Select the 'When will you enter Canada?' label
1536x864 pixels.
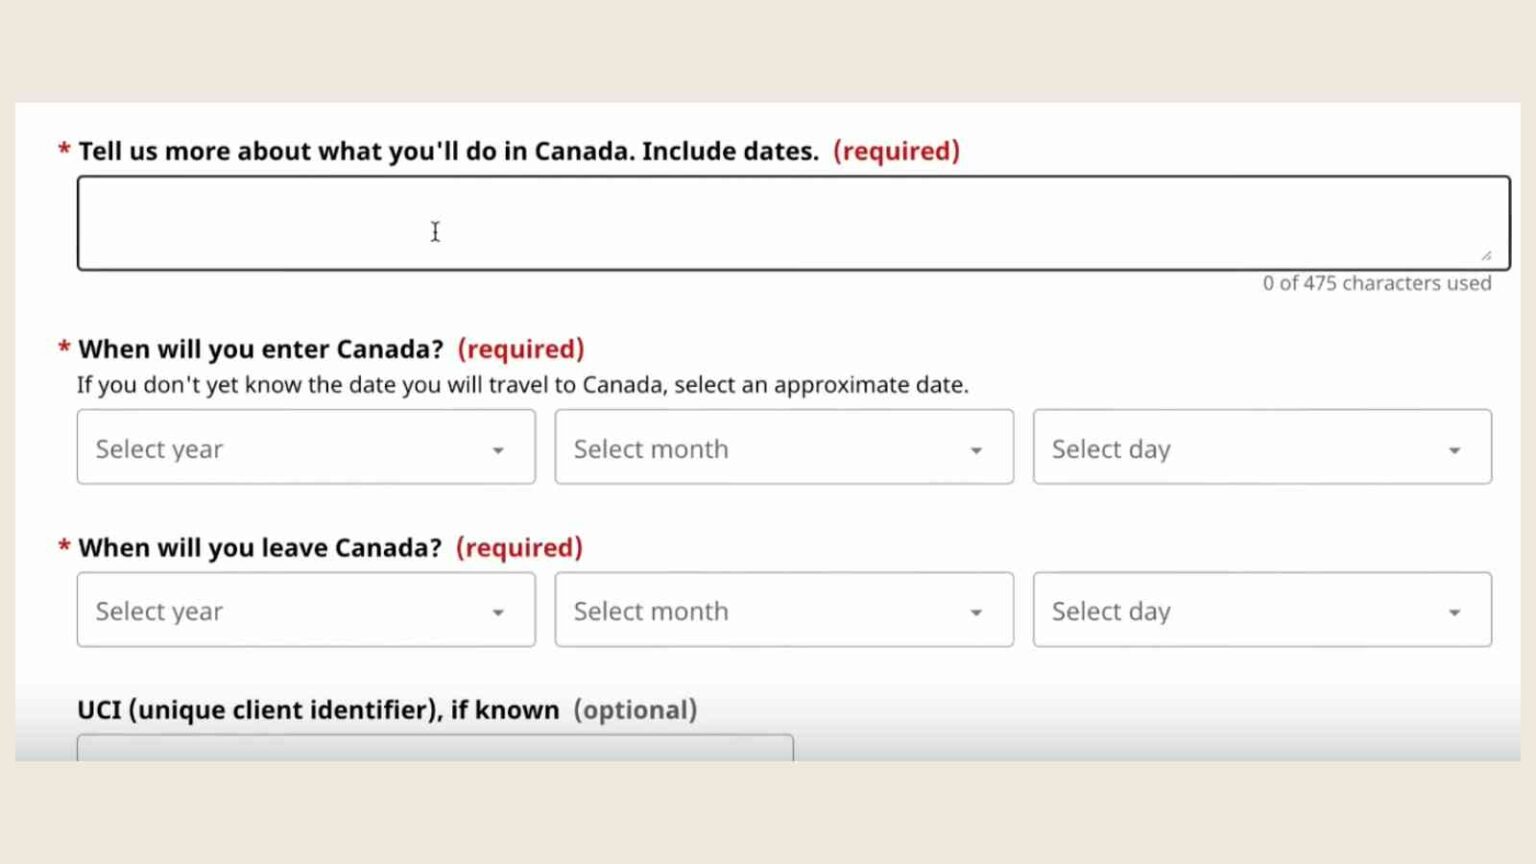[x=260, y=348]
